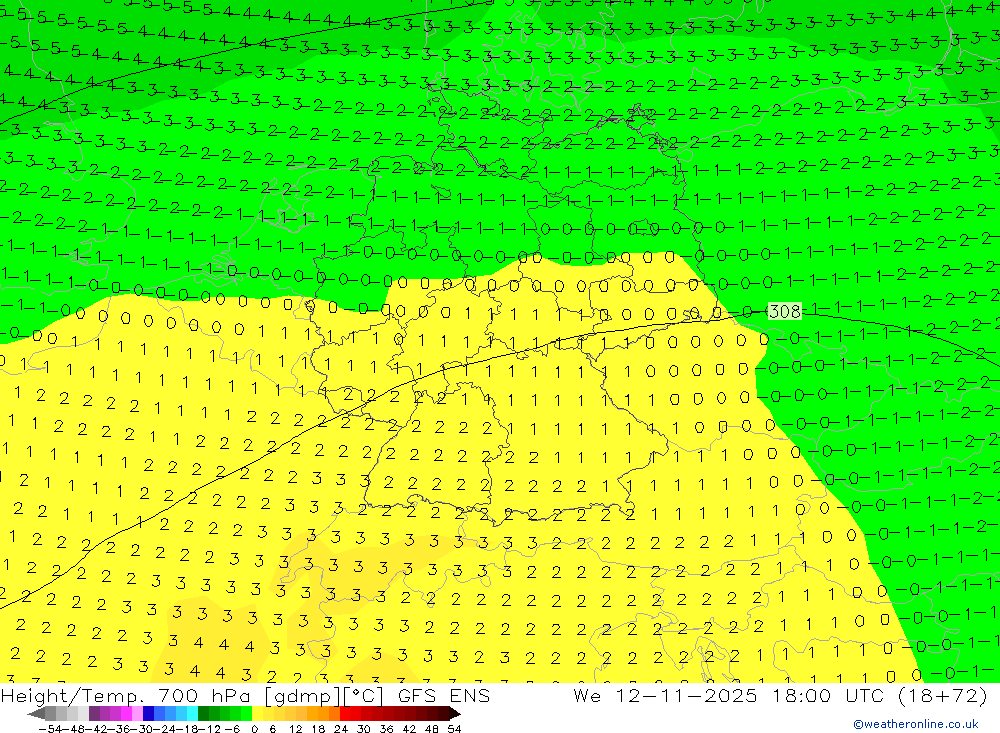
Task: Click the dark right arrow of color scale
Action: [x=455, y=714]
